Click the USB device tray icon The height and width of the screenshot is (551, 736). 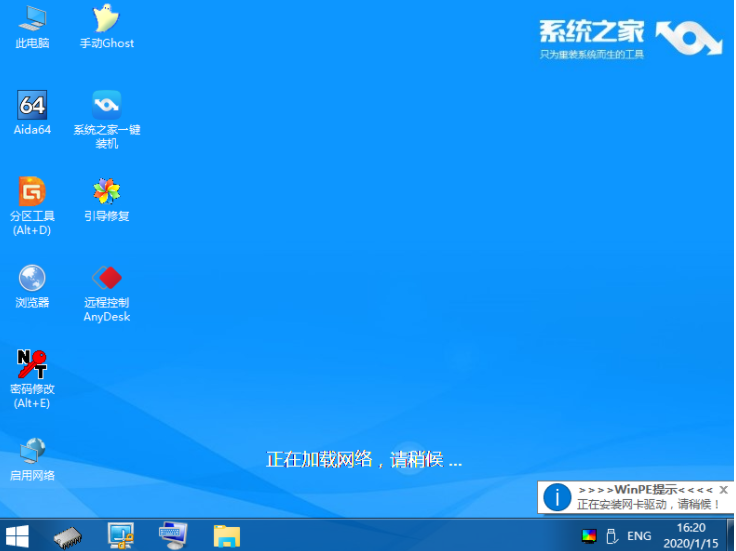tap(611, 536)
